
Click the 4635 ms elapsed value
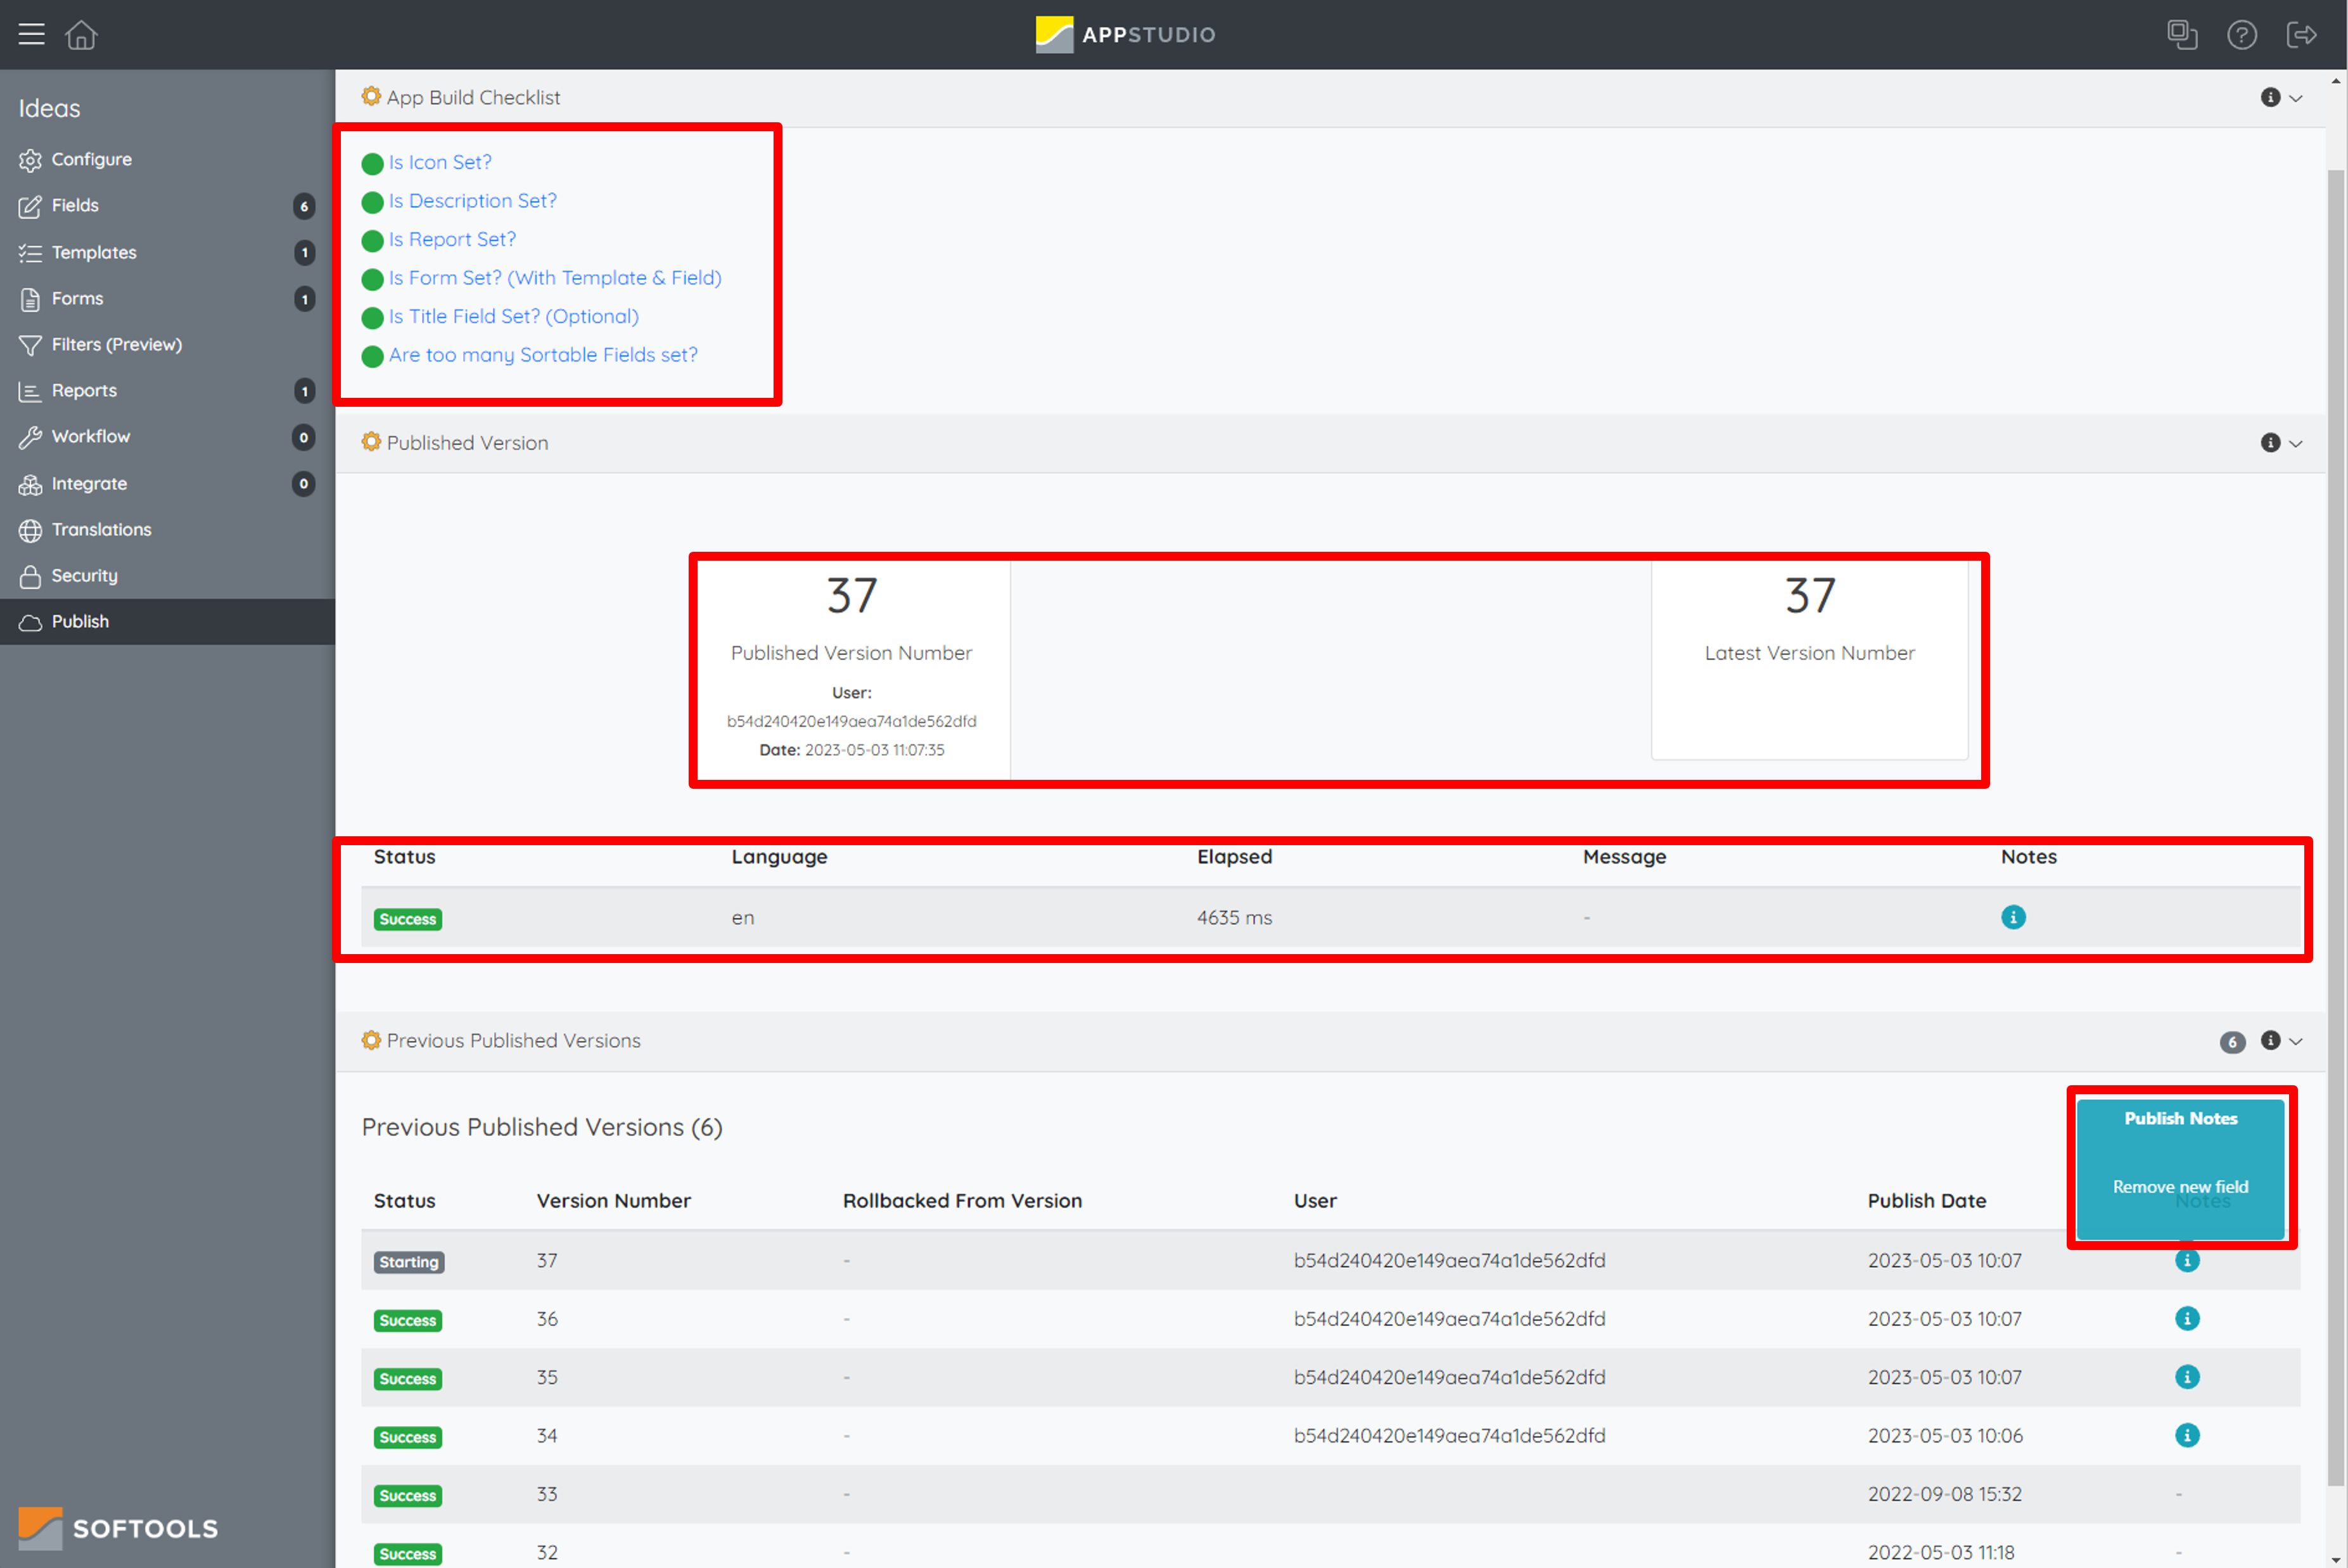(1234, 917)
